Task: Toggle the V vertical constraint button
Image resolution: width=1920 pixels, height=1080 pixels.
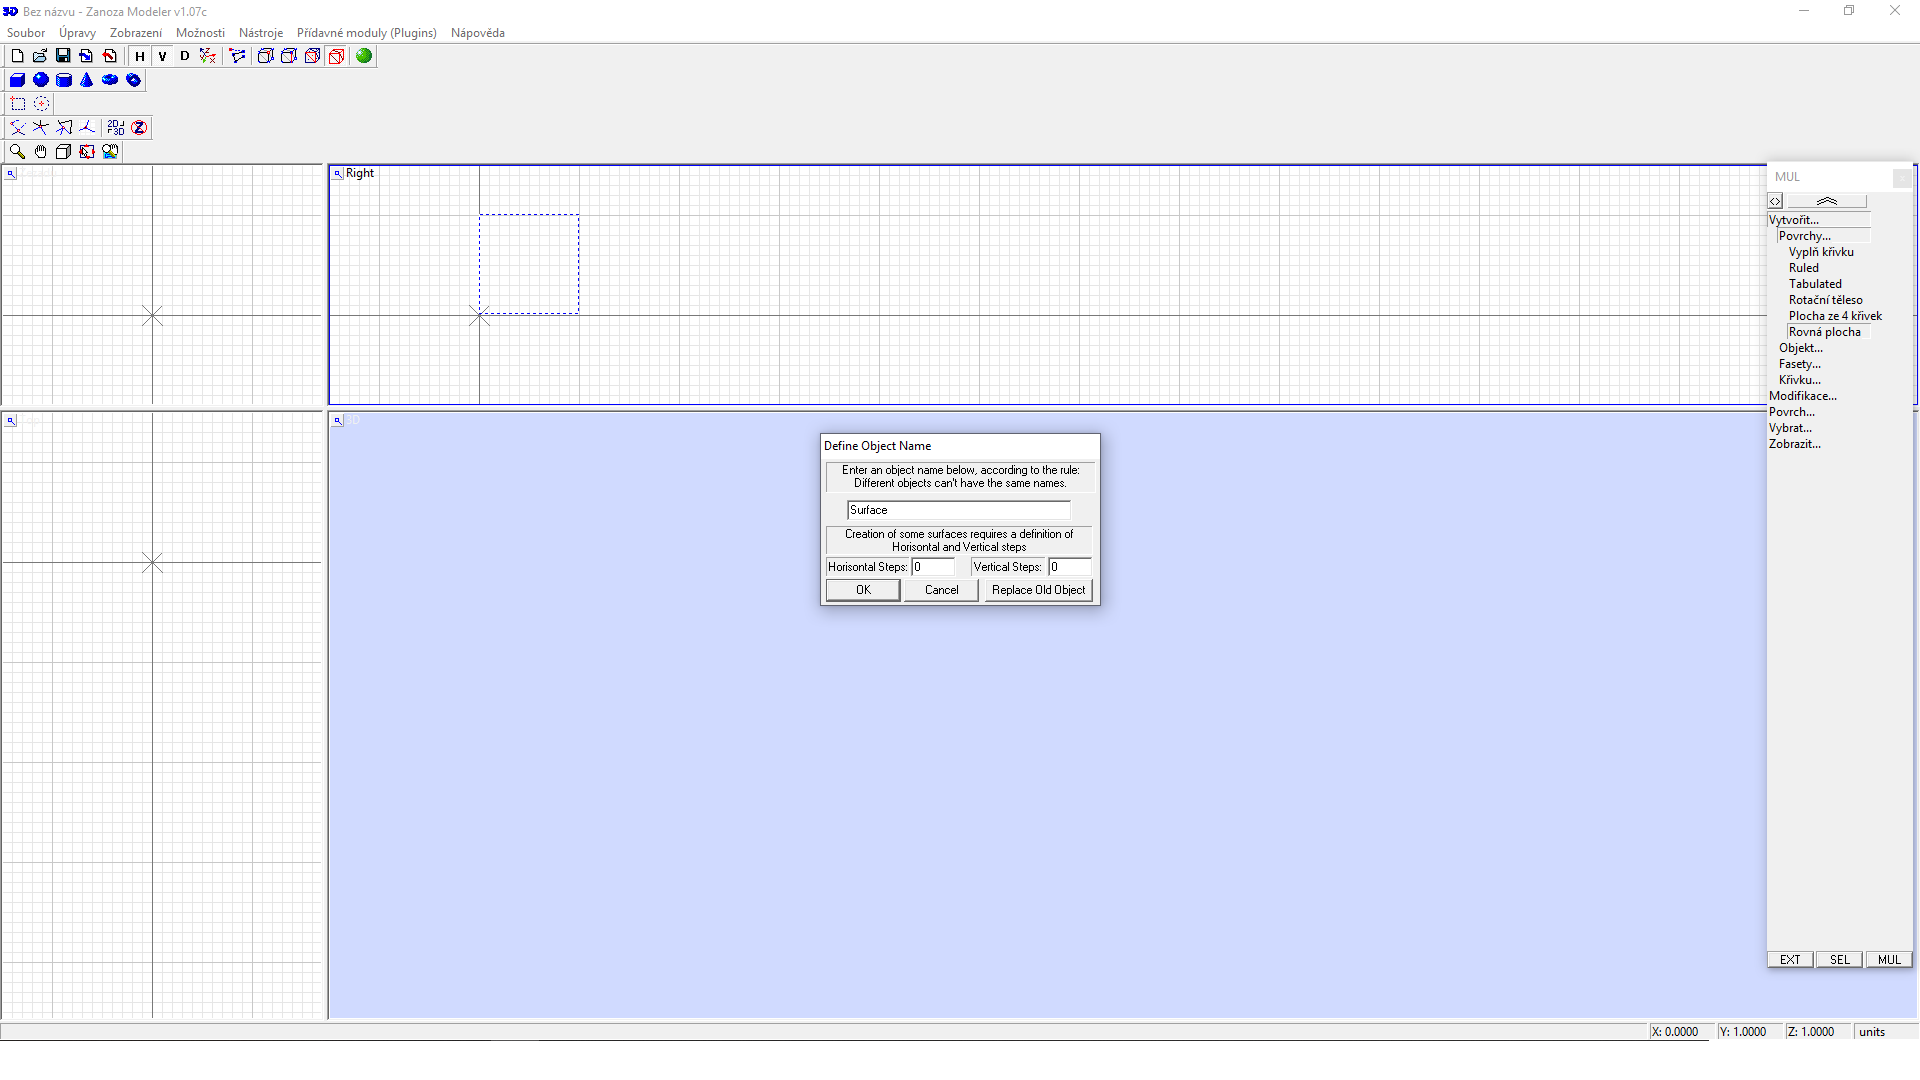Action: 162,56
